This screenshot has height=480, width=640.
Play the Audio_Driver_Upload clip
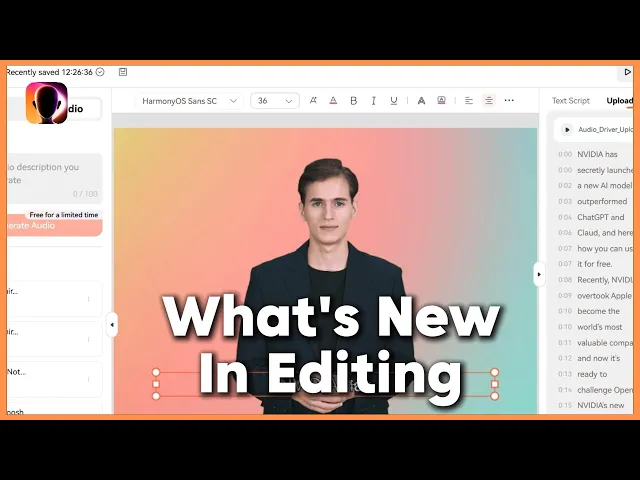567,130
